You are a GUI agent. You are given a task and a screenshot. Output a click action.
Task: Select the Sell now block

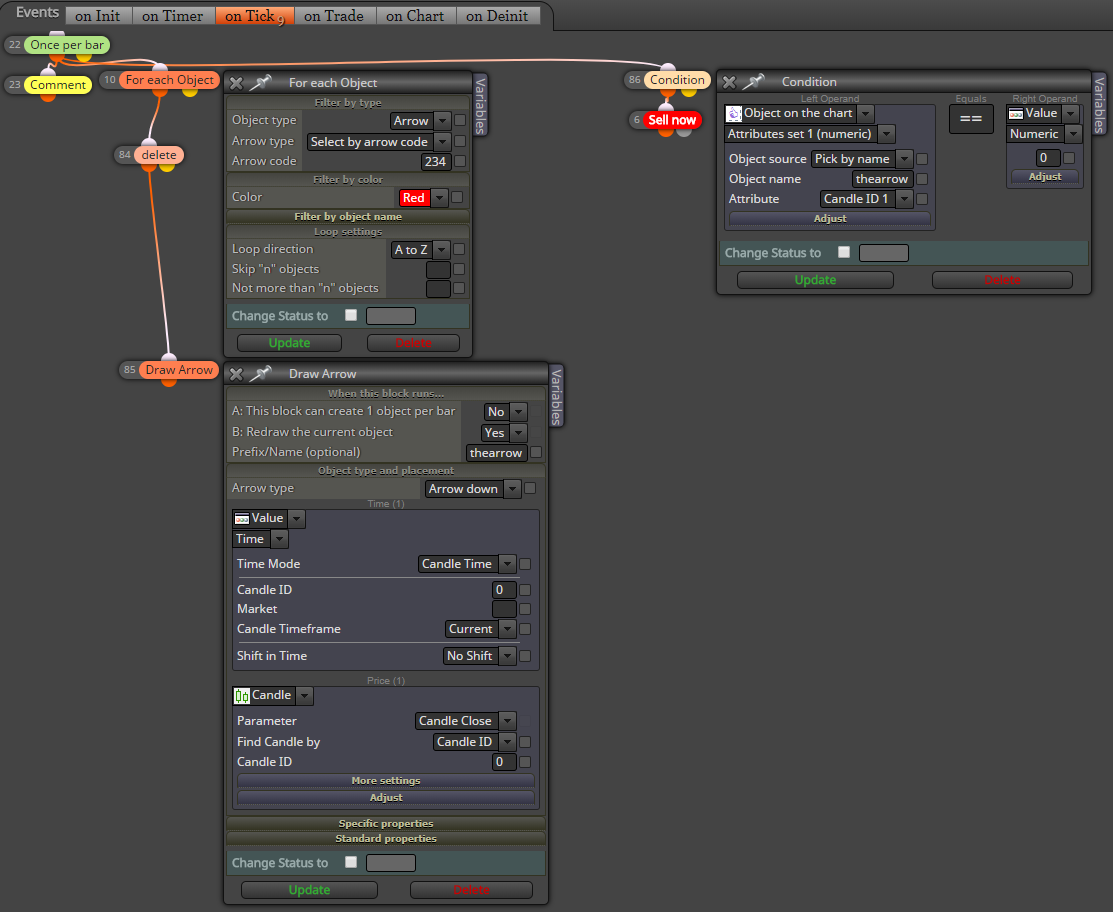click(672, 120)
